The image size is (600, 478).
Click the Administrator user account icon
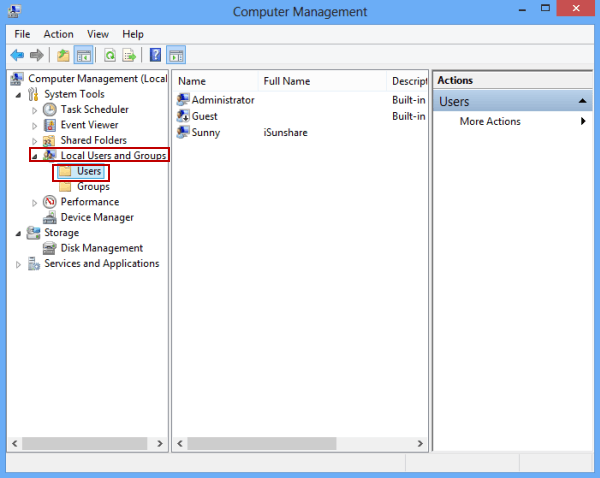(x=183, y=100)
